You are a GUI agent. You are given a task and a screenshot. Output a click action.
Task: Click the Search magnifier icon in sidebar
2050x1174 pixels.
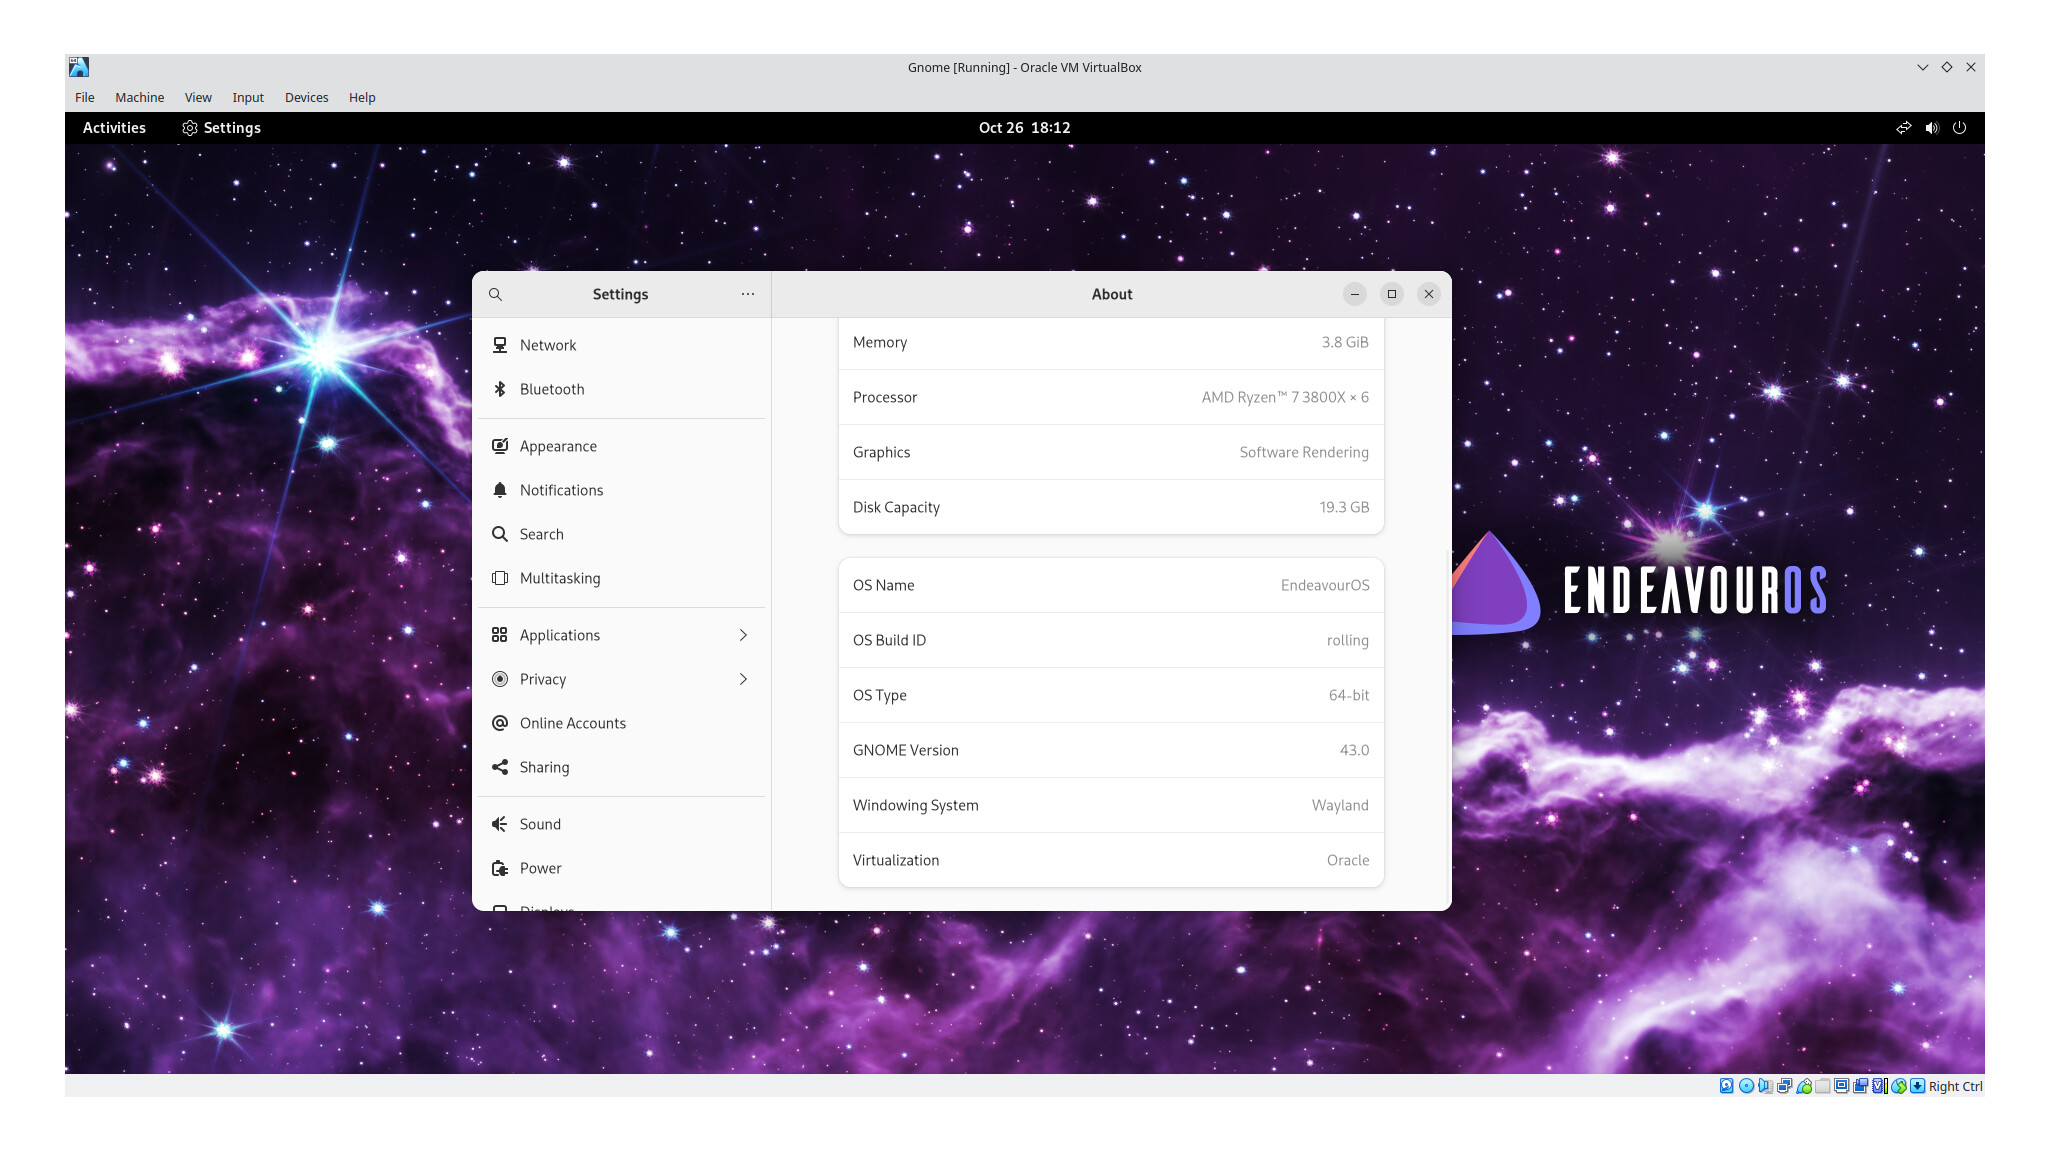(500, 534)
